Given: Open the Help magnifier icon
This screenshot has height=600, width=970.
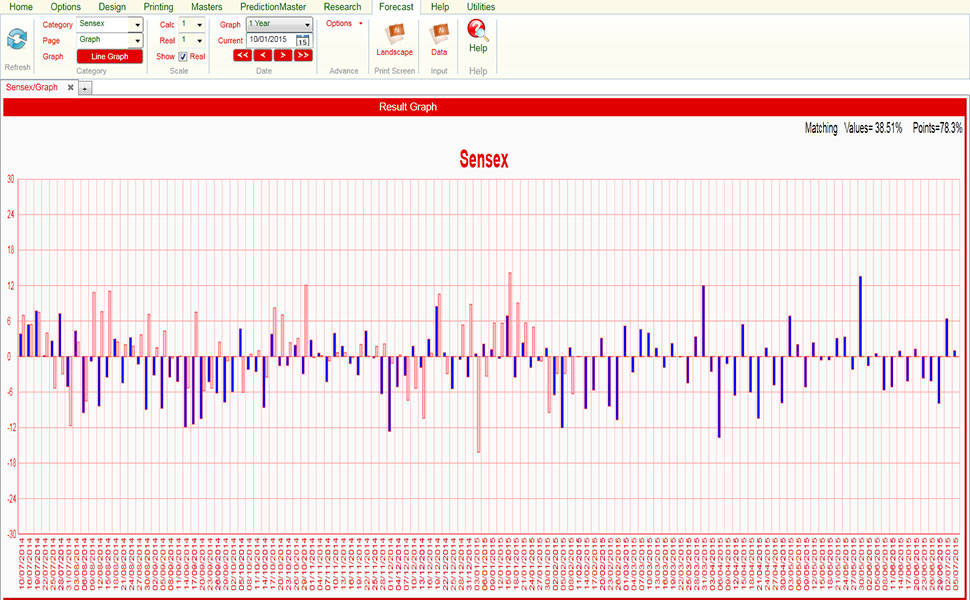Looking at the screenshot, I should (478, 30).
